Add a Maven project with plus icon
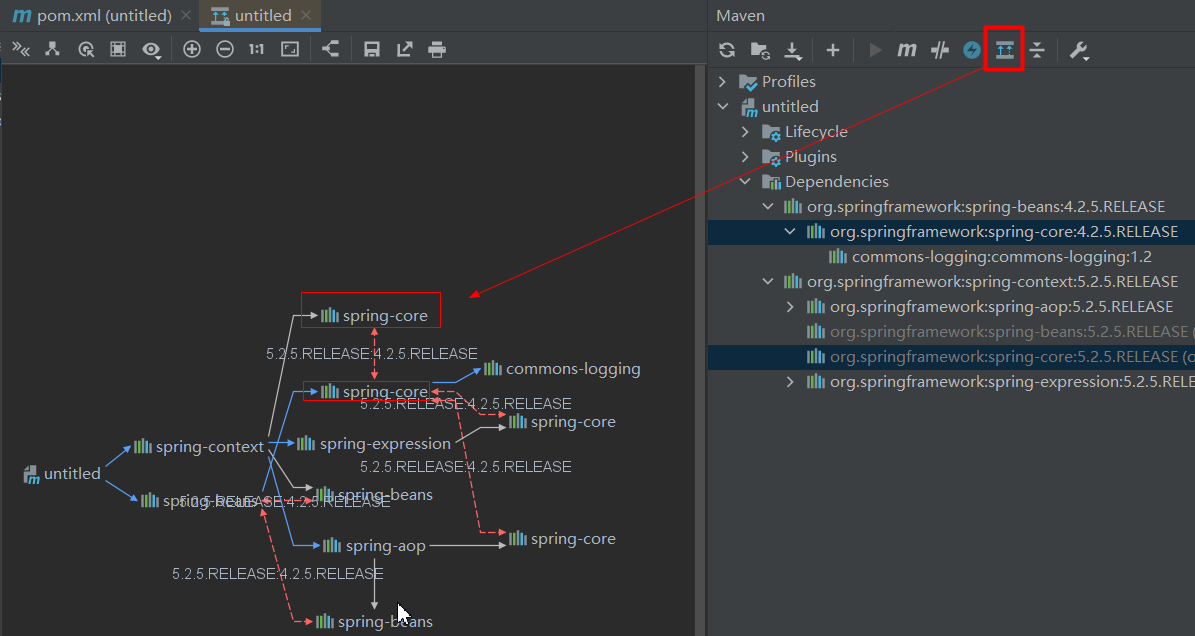Viewport: 1195px width, 636px height. tap(833, 50)
